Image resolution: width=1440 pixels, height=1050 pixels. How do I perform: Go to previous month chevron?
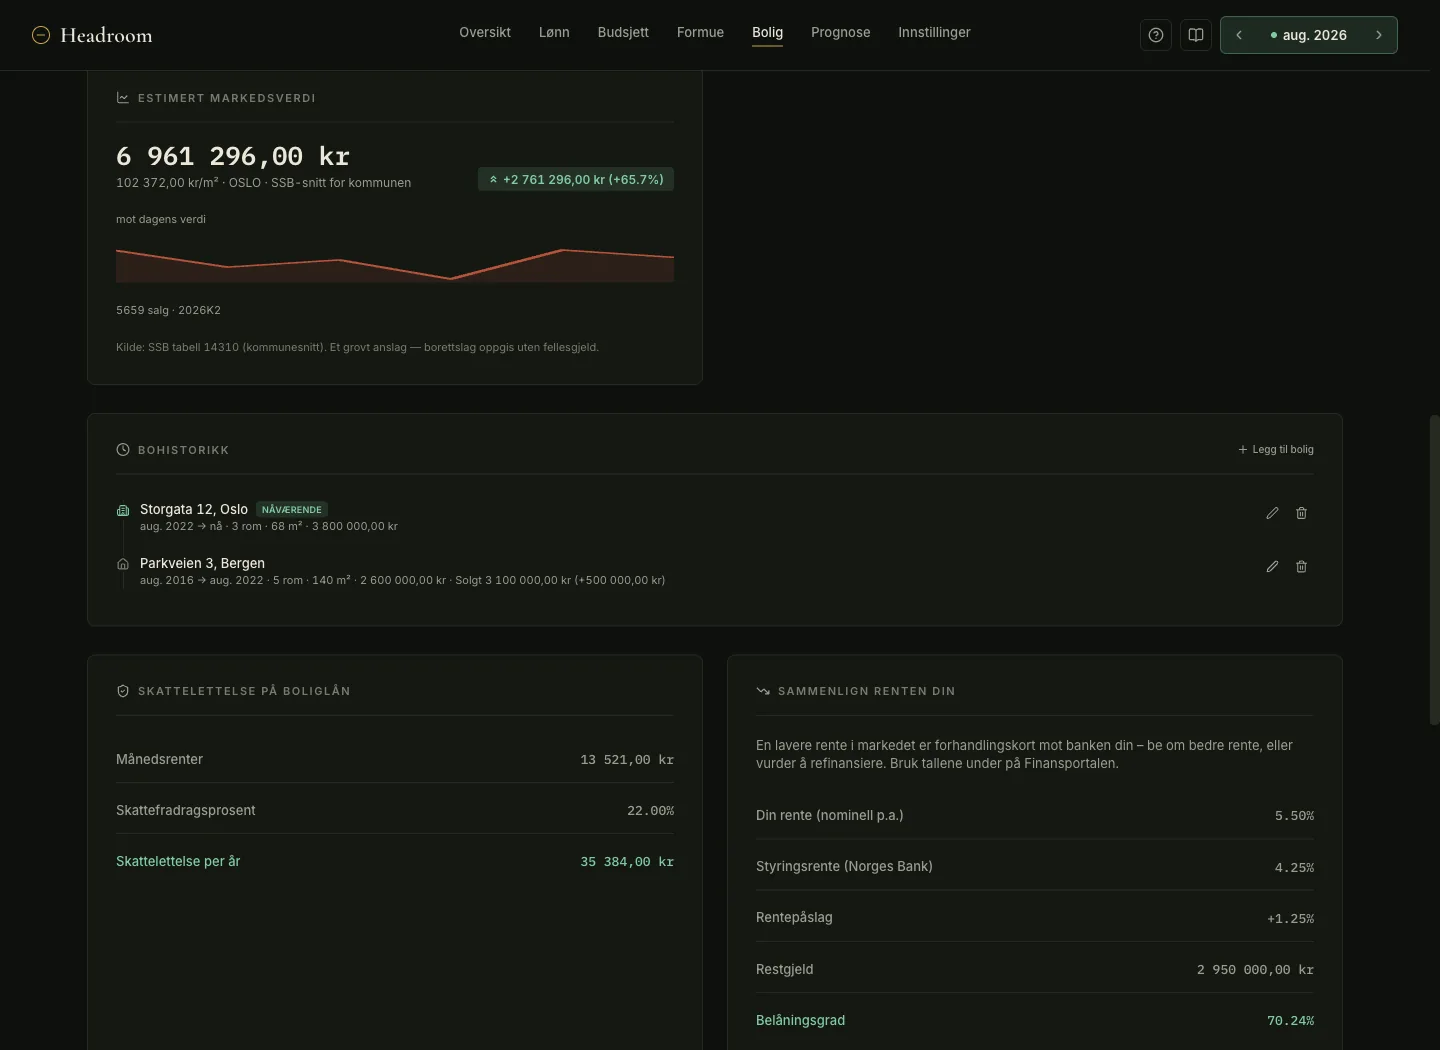(x=1239, y=35)
